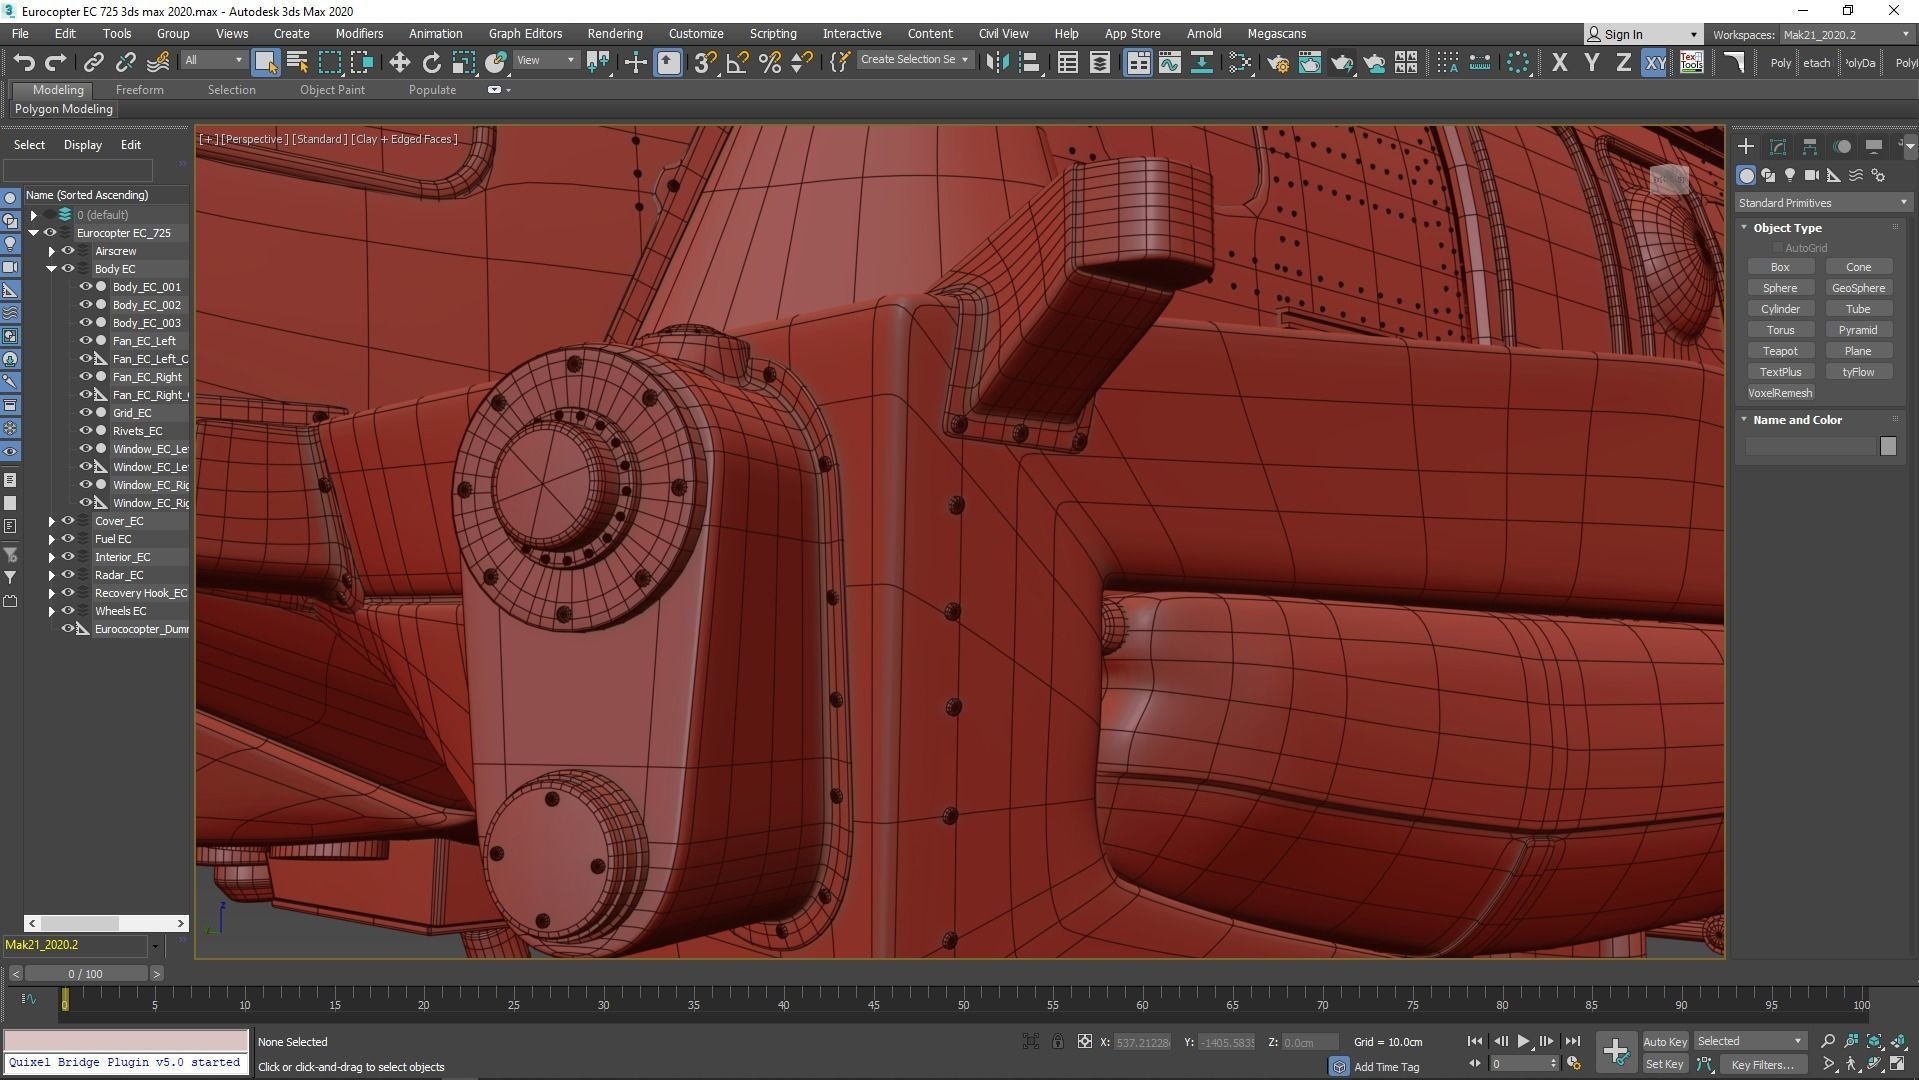
Task: Open the Hierarchy command panel tab
Action: pyautogui.click(x=1810, y=146)
